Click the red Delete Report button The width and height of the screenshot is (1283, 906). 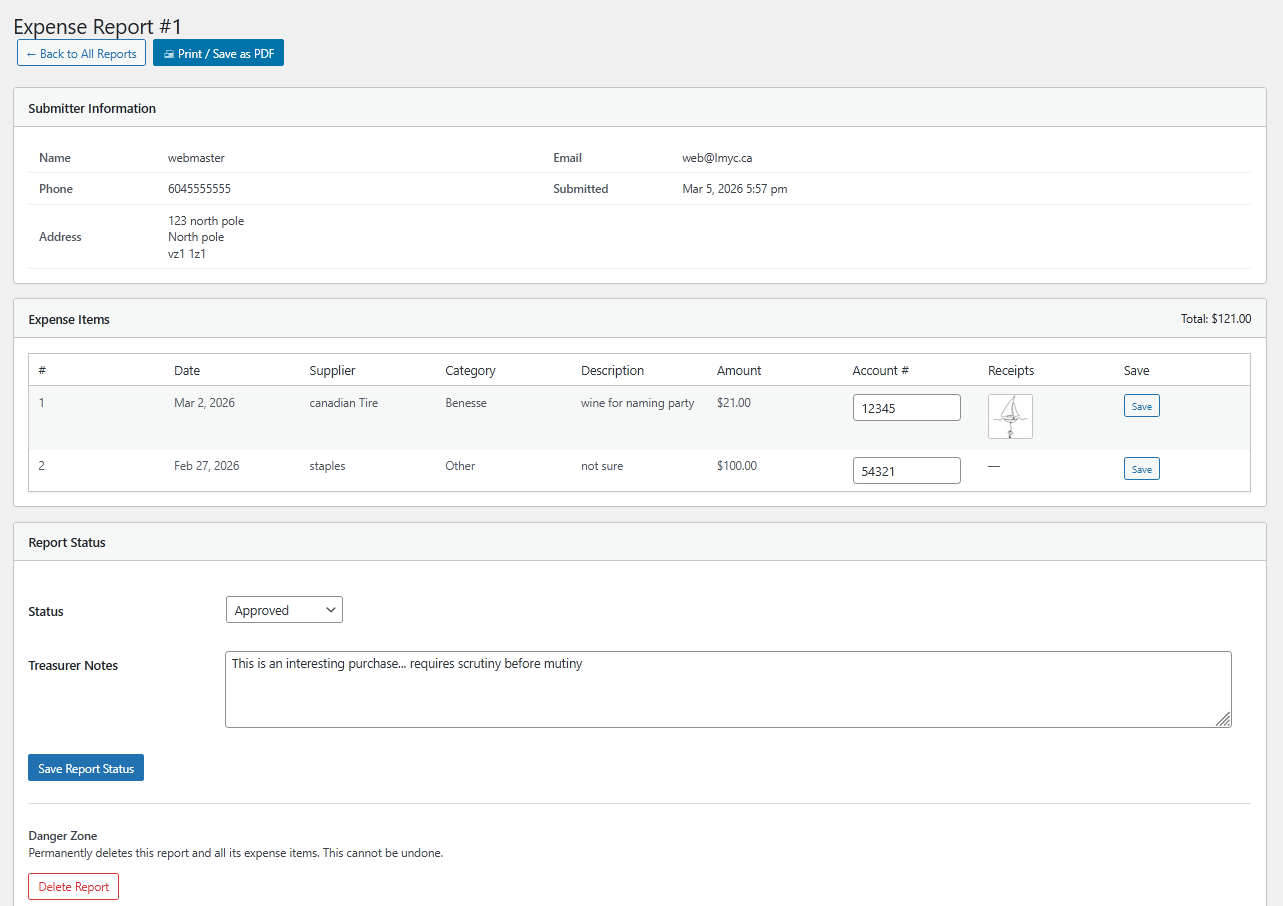coord(73,887)
